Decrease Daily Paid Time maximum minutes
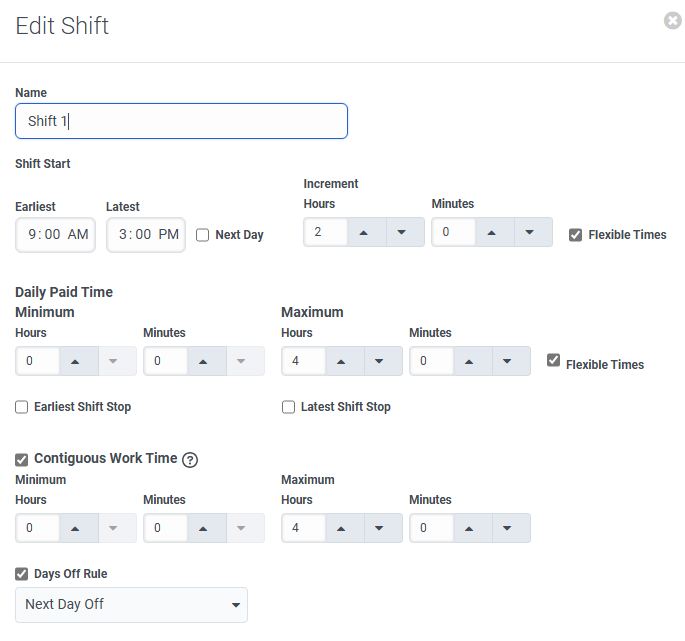The height and width of the screenshot is (641, 685). [x=509, y=361]
